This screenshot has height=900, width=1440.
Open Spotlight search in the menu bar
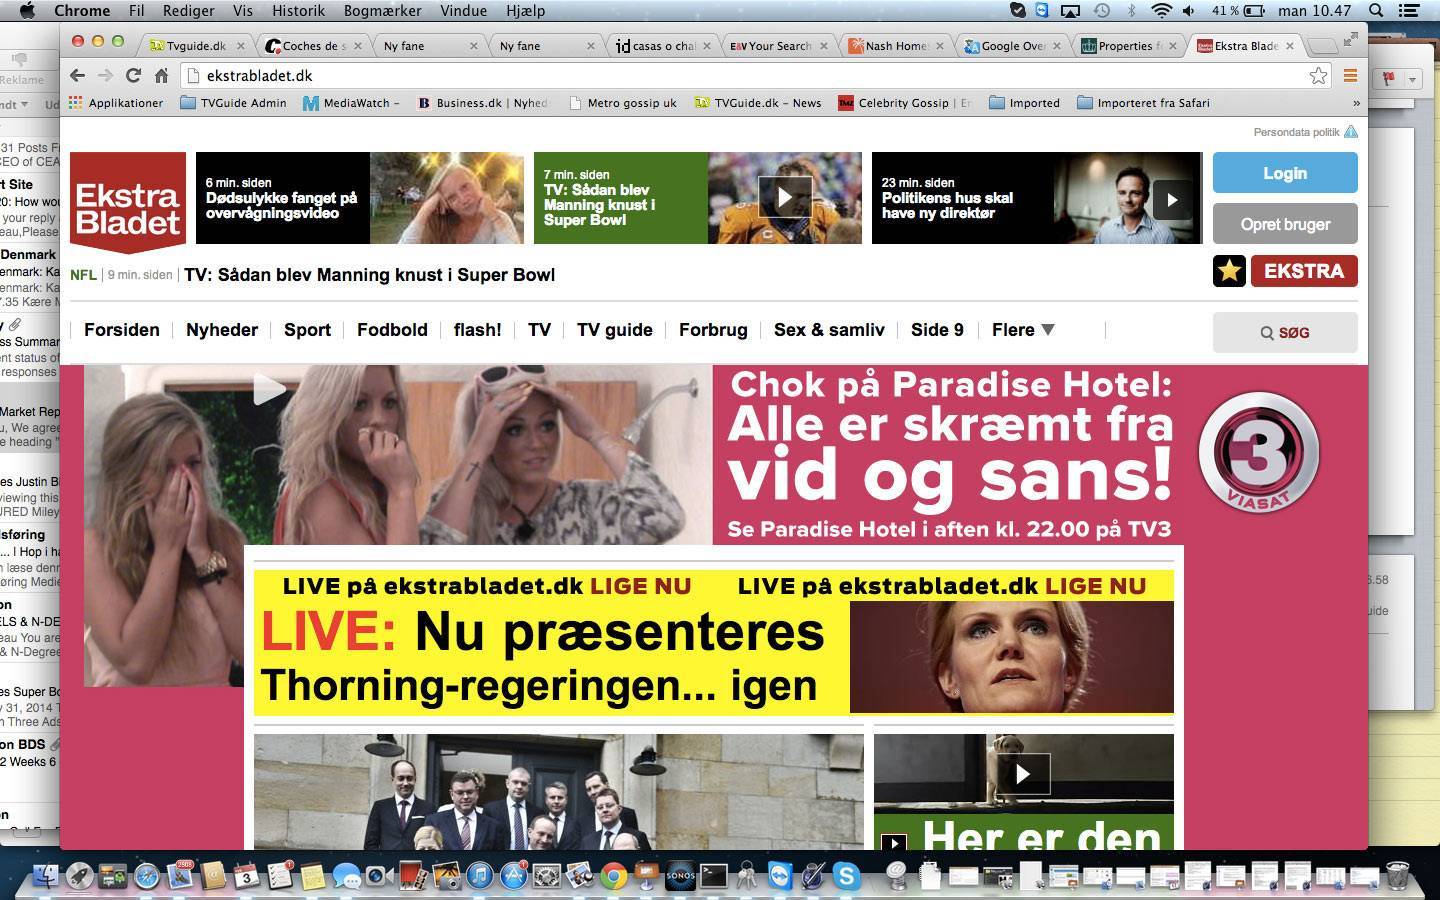(x=1376, y=11)
